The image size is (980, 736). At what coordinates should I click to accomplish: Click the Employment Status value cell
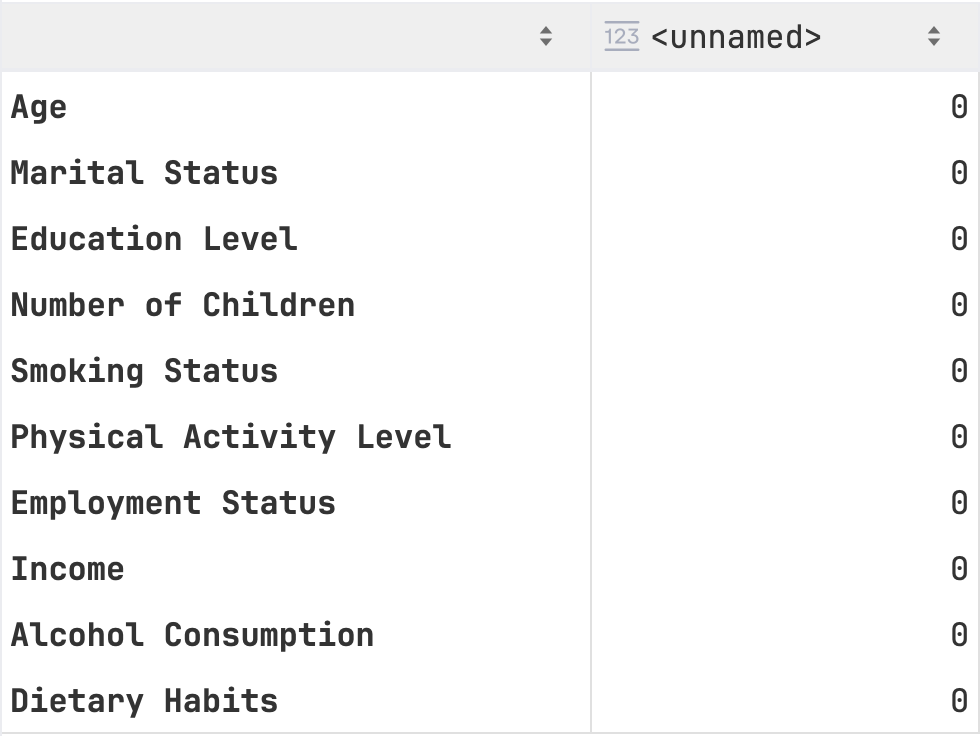point(785,504)
